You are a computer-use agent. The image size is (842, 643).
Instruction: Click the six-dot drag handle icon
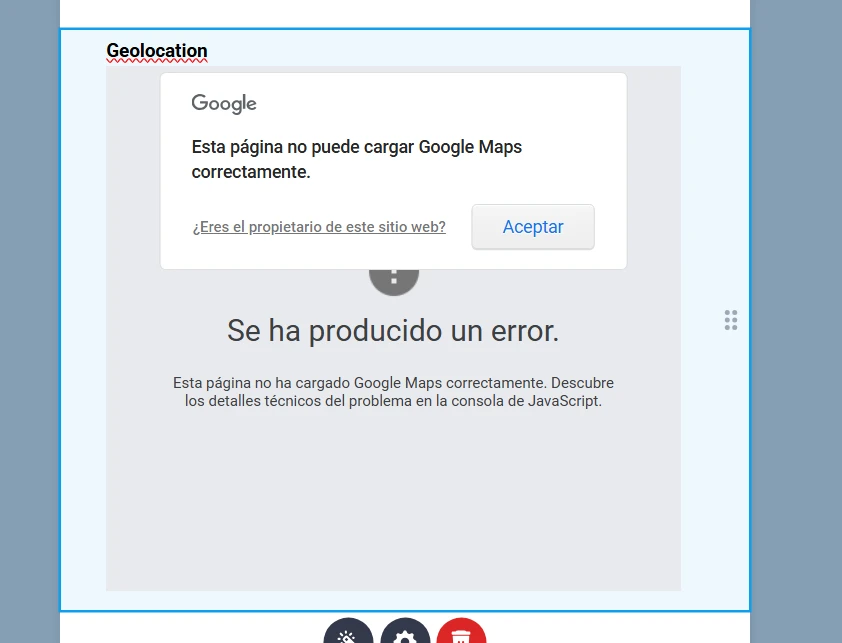click(x=731, y=320)
